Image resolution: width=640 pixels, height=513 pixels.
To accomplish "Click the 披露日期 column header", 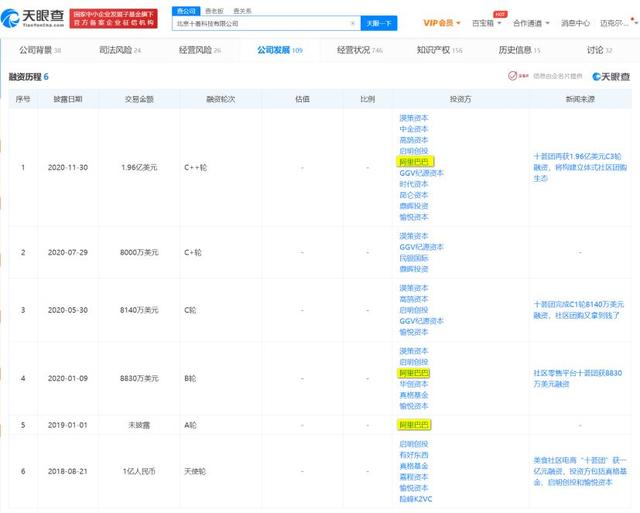I will (x=68, y=99).
